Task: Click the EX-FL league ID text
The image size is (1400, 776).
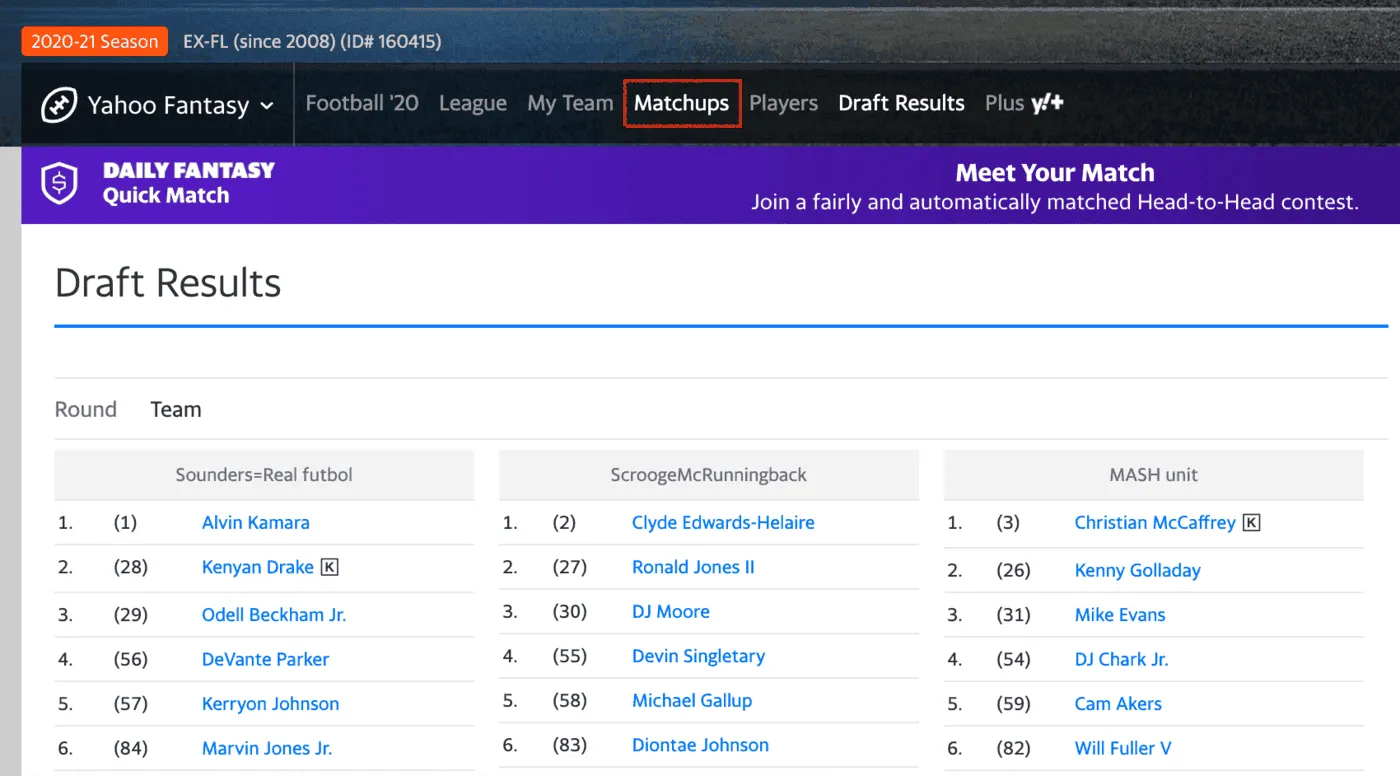Action: coord(312,41)
